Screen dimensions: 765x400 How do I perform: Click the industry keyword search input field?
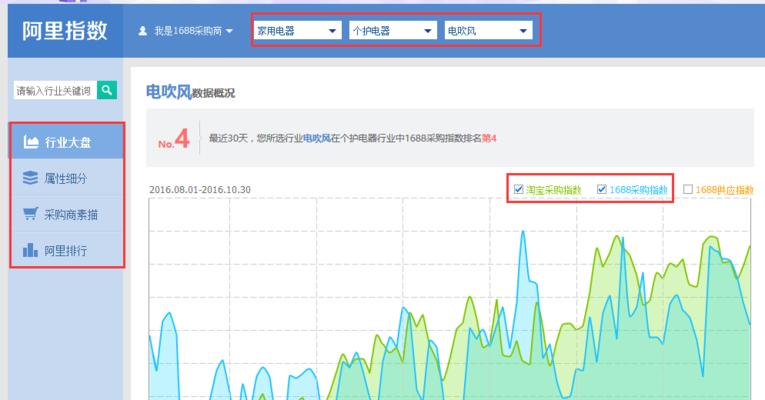pos(55,90)
